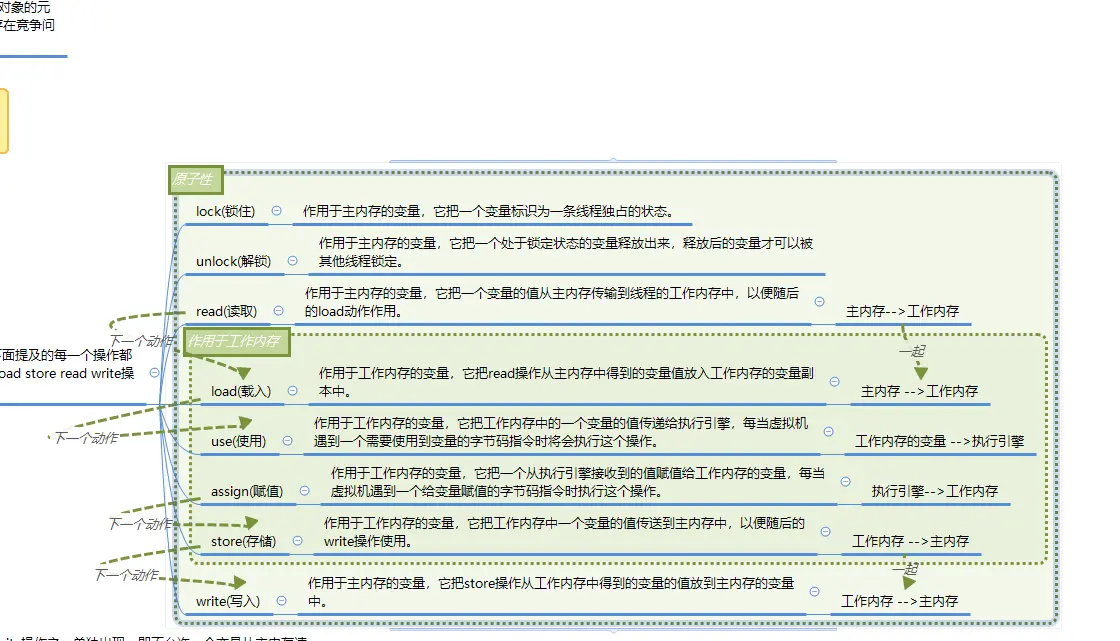
Task: Select the store(存储) topic
Action: [244, 542]
